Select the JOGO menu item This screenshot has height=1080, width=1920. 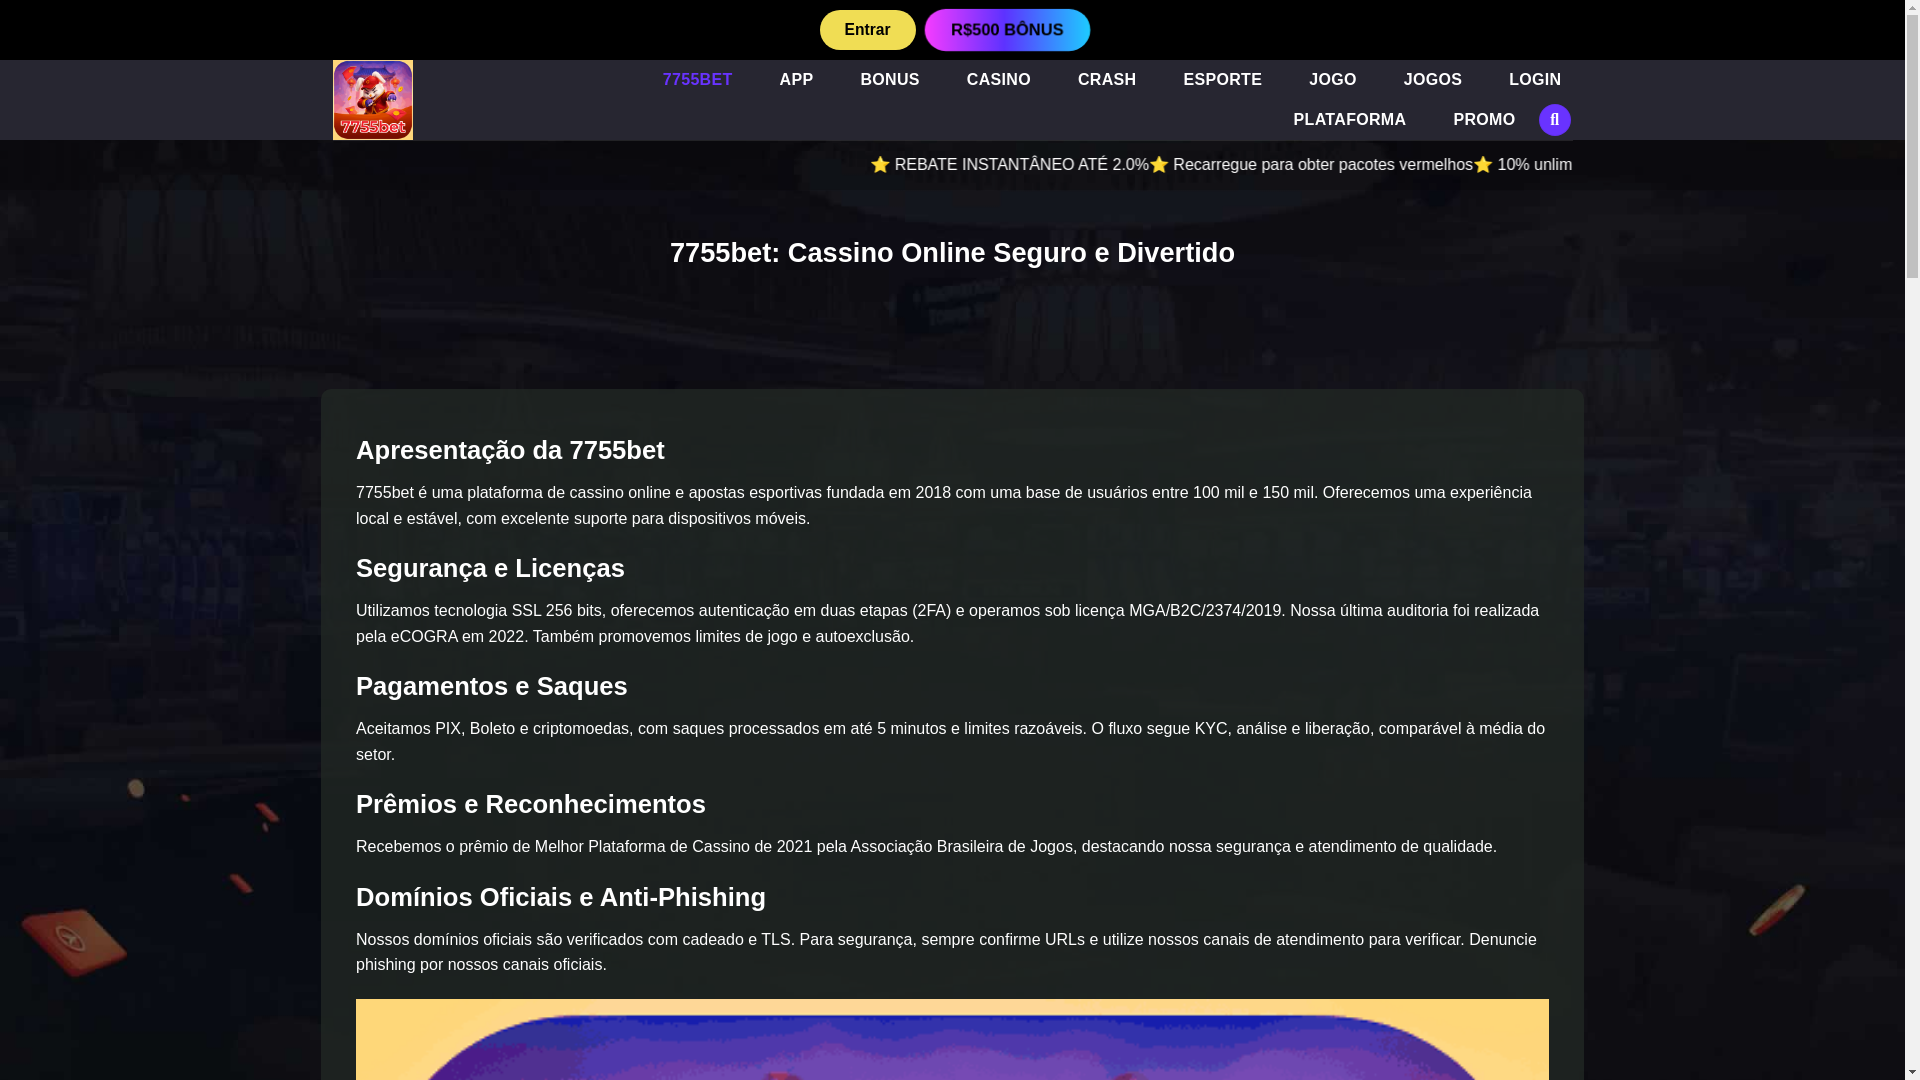coord(1332,80)
